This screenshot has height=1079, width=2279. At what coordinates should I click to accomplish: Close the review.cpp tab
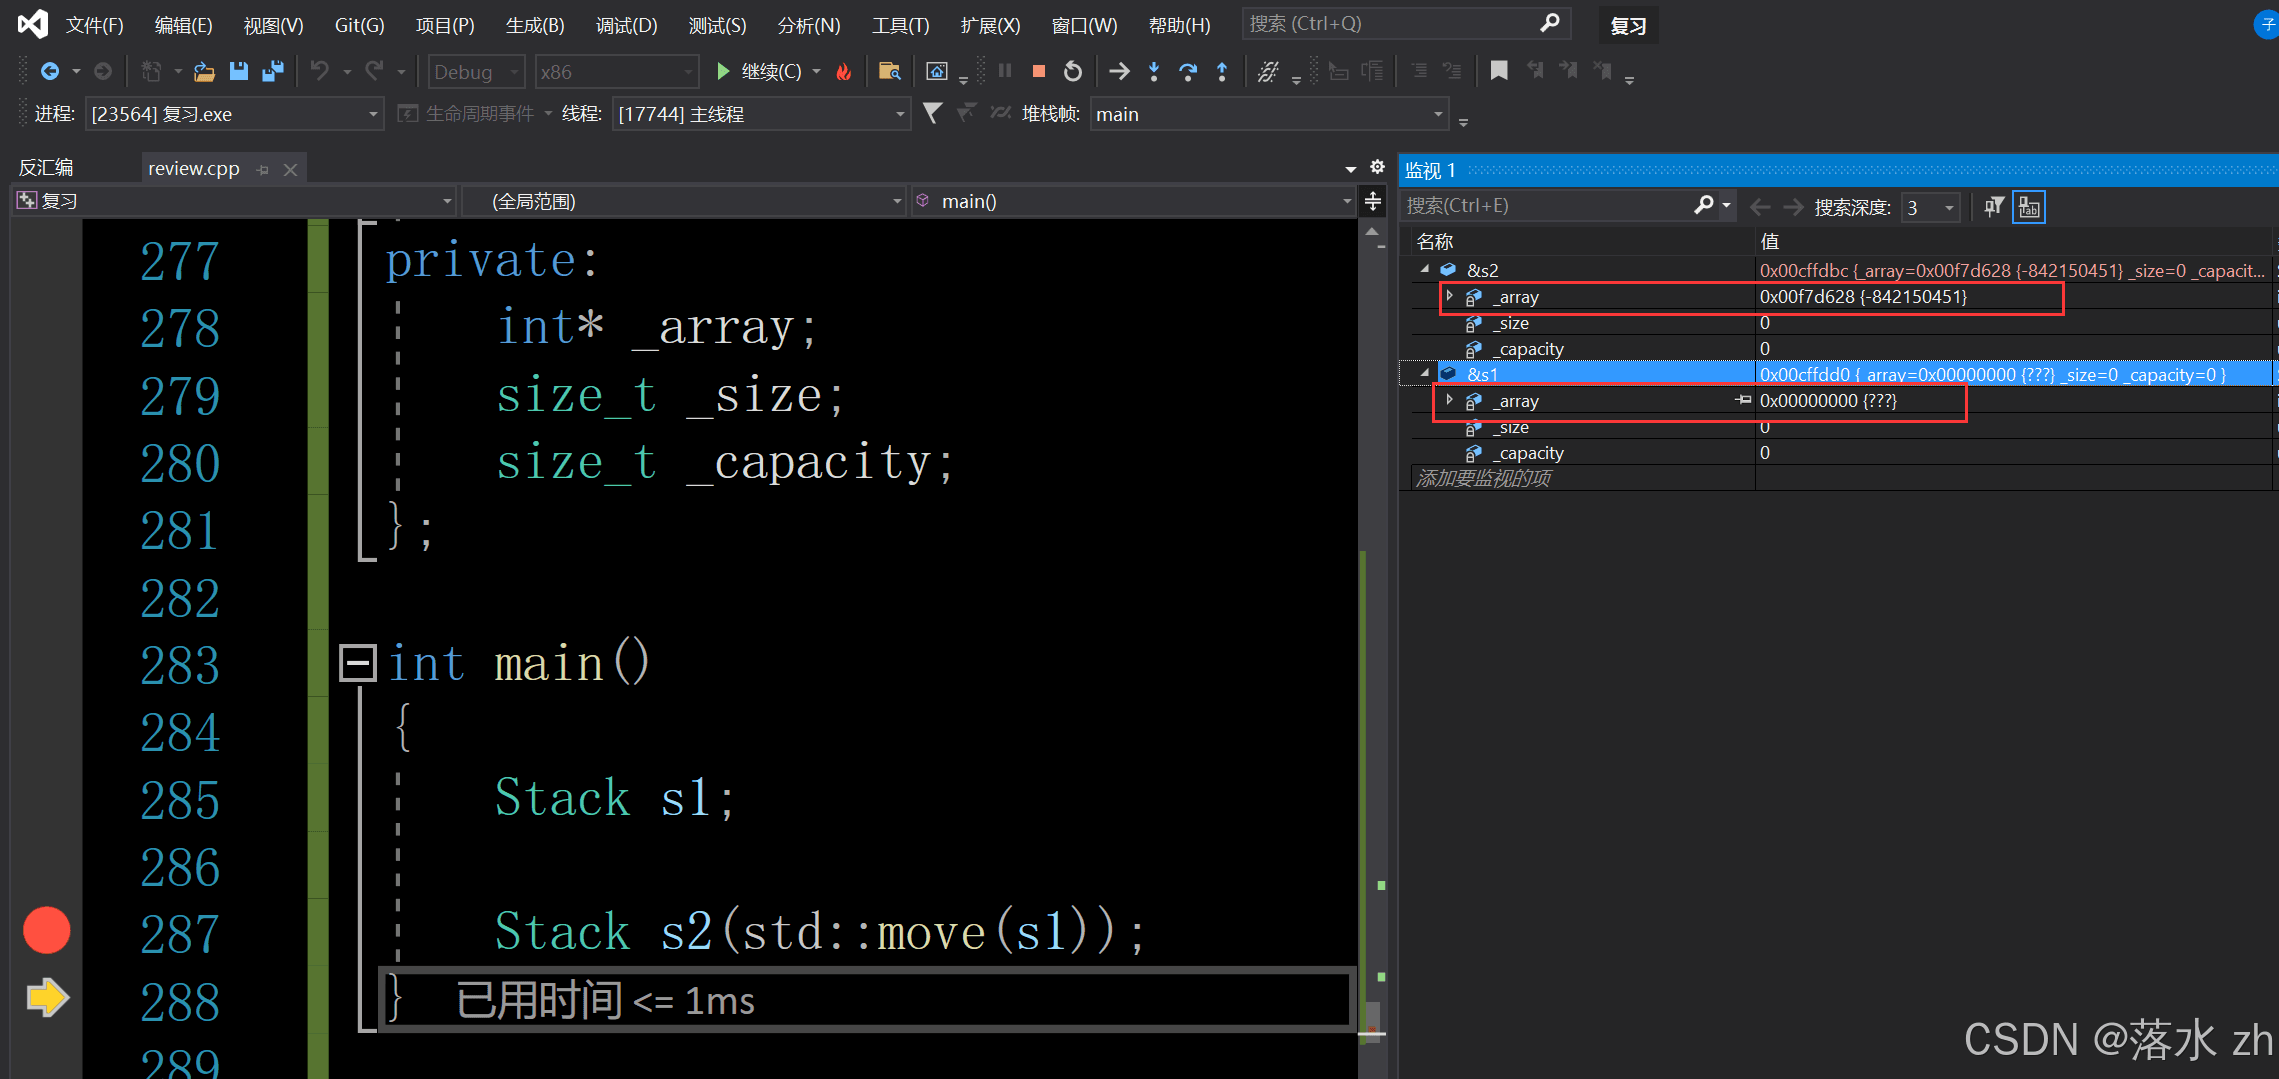click(290, 169)
